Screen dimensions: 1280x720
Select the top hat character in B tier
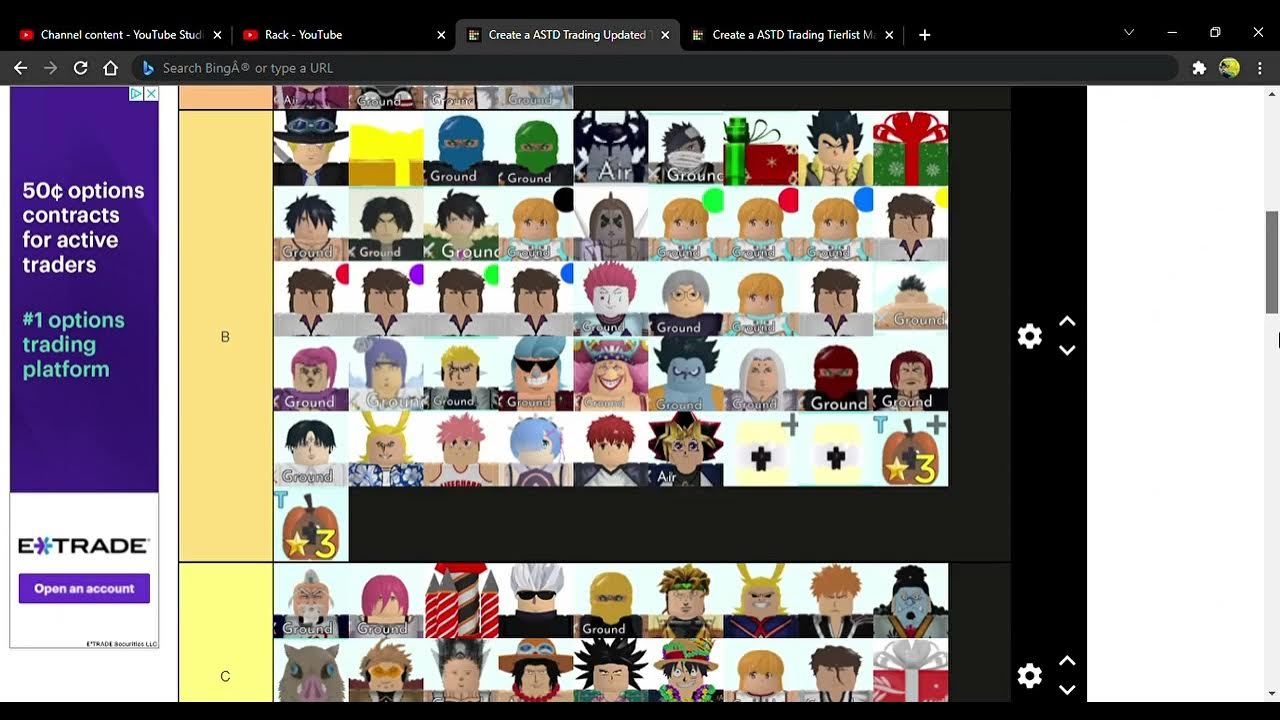[311, 148]
